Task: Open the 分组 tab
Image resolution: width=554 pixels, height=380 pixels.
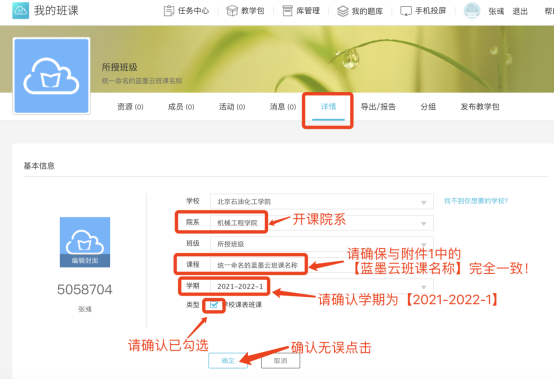Action: [428, 107]
